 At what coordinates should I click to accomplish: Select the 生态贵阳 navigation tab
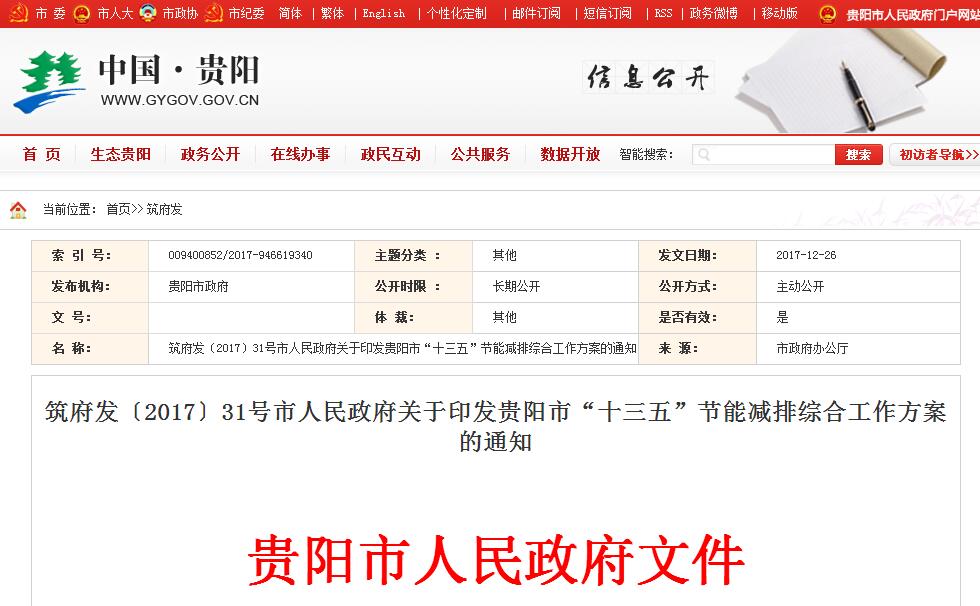click(x=120, y=154)
